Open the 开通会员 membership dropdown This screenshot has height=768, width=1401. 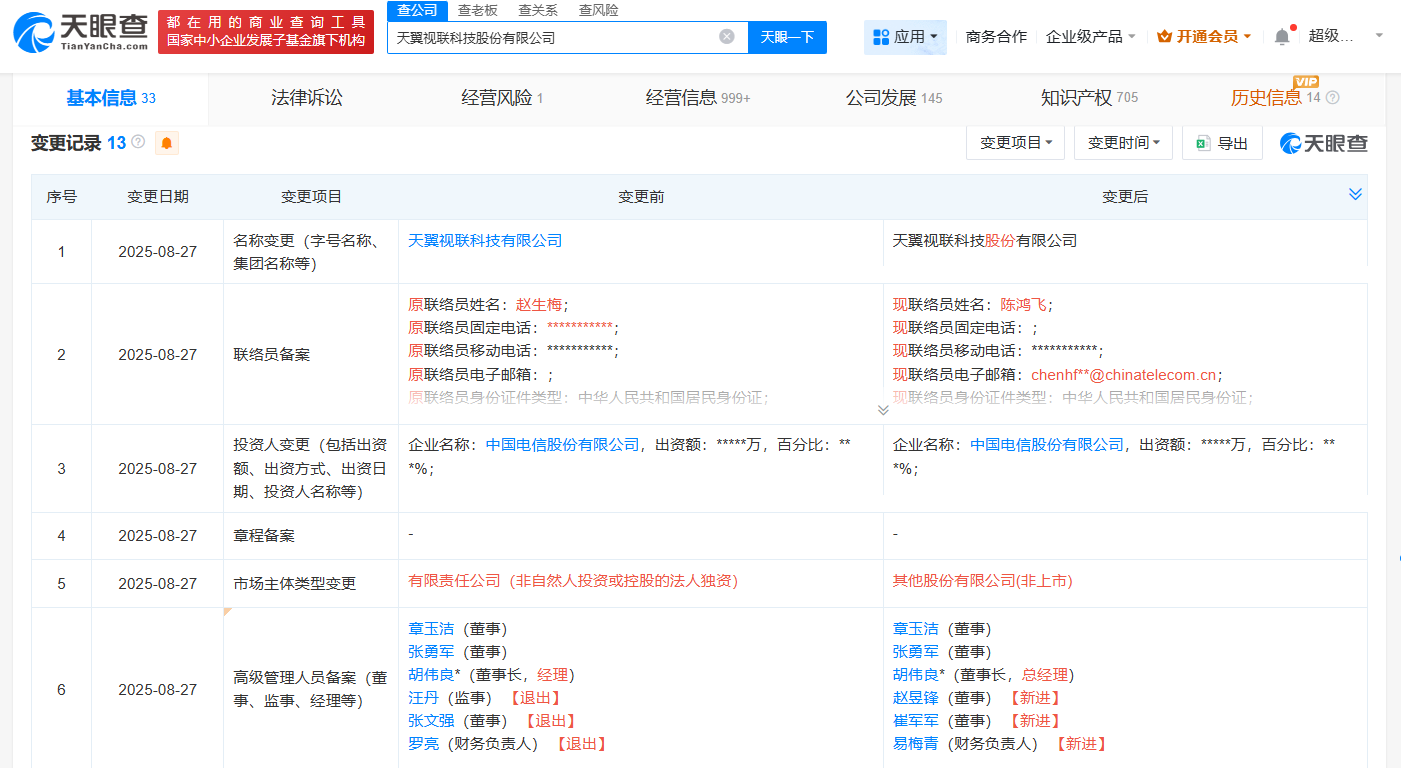click(1204, 37)
